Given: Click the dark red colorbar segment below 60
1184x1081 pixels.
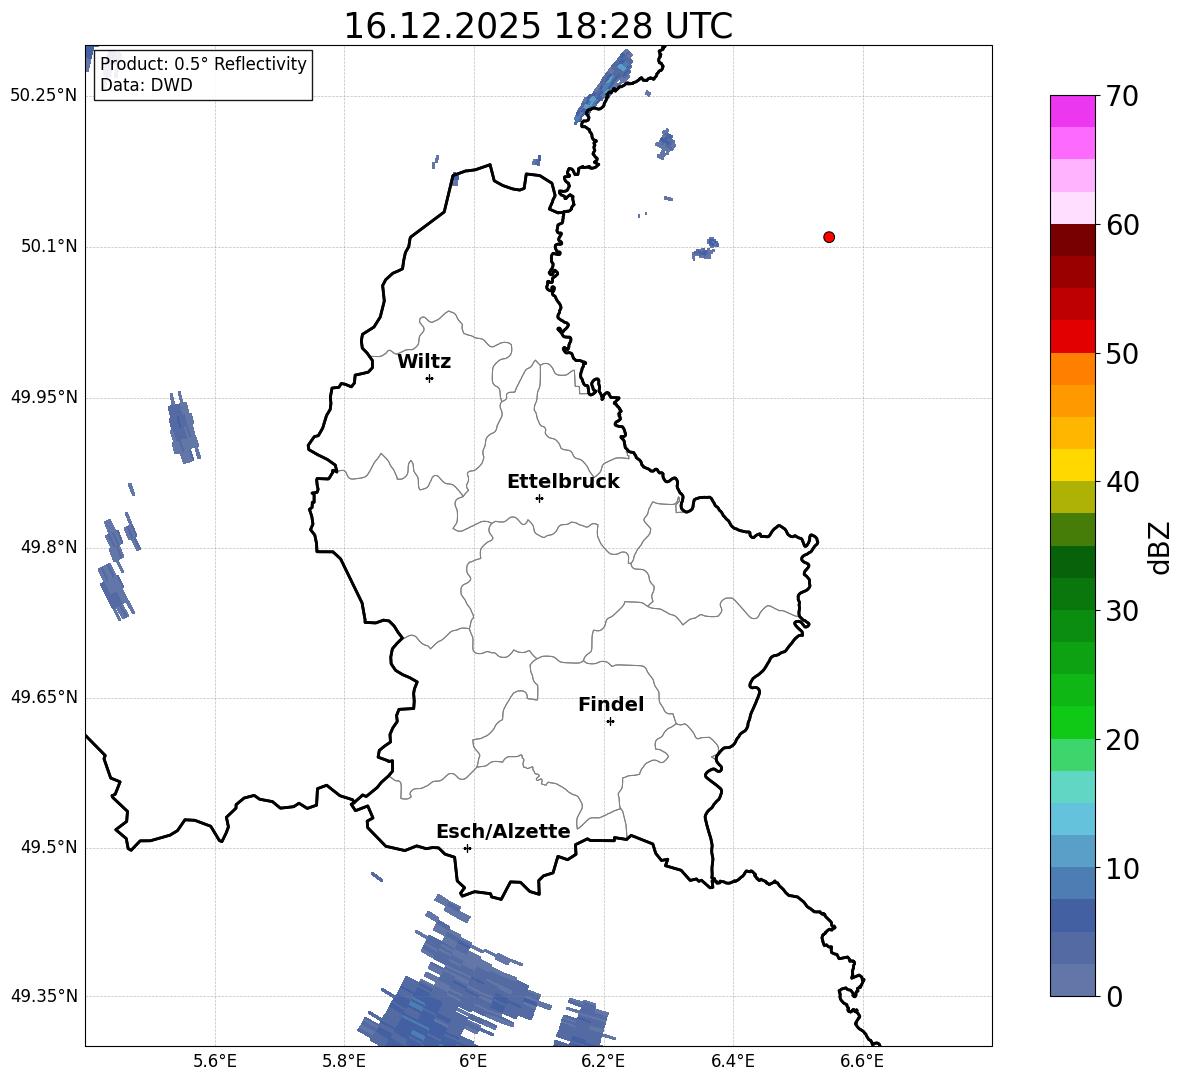Looking at the screenshot, I should pyautogui.click(x=1072, y=240).
